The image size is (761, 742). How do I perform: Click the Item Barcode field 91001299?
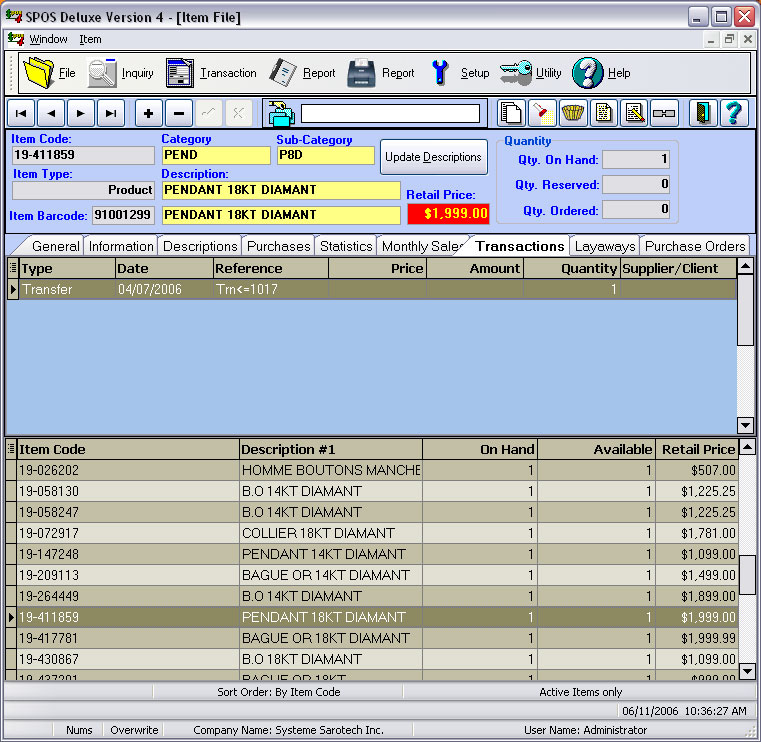123,215
